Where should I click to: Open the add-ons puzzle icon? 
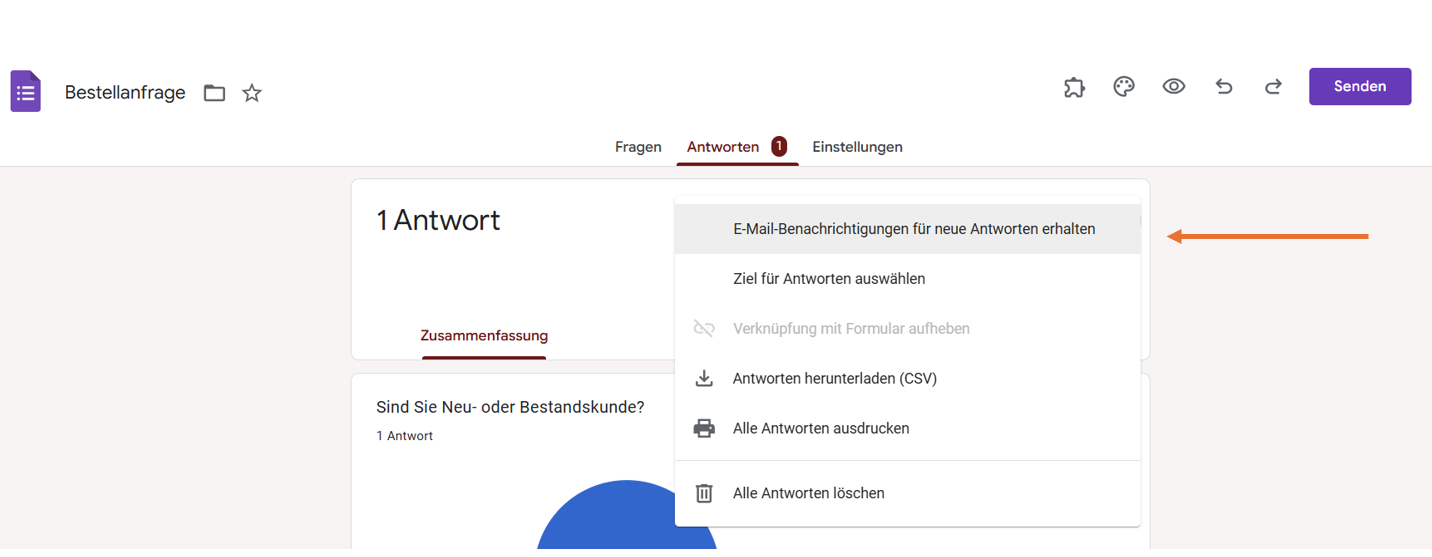tap(1074, 87)
